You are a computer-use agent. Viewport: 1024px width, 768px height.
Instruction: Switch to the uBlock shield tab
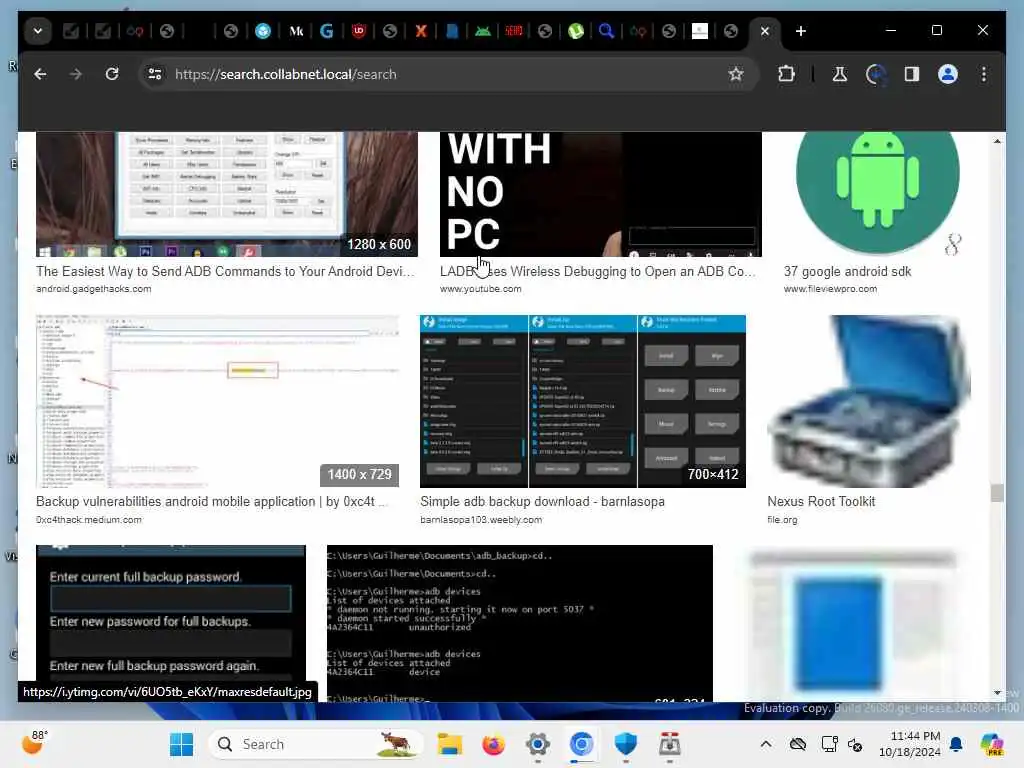coord(359,31)
